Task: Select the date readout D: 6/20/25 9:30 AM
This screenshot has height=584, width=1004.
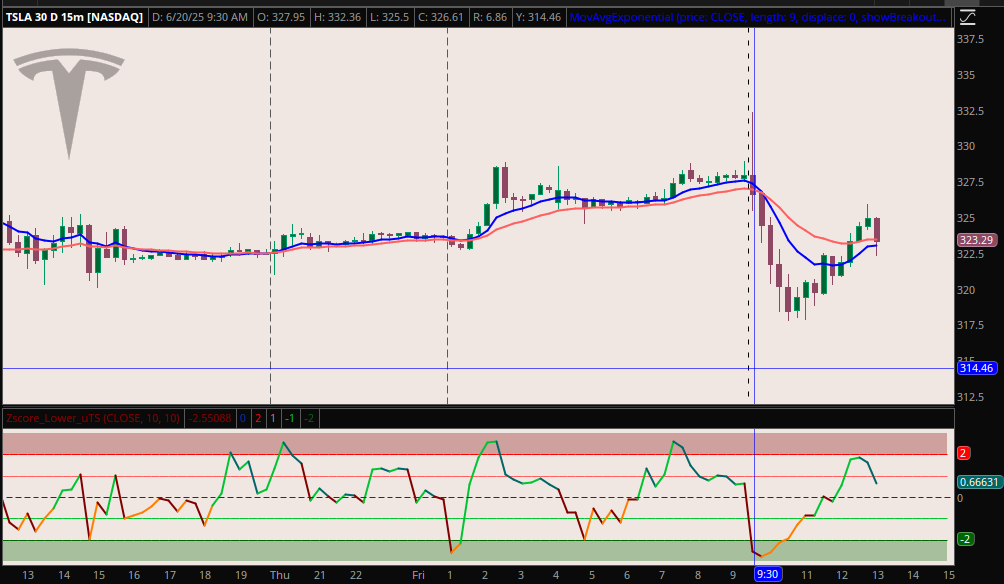Action: coord(200,17)
